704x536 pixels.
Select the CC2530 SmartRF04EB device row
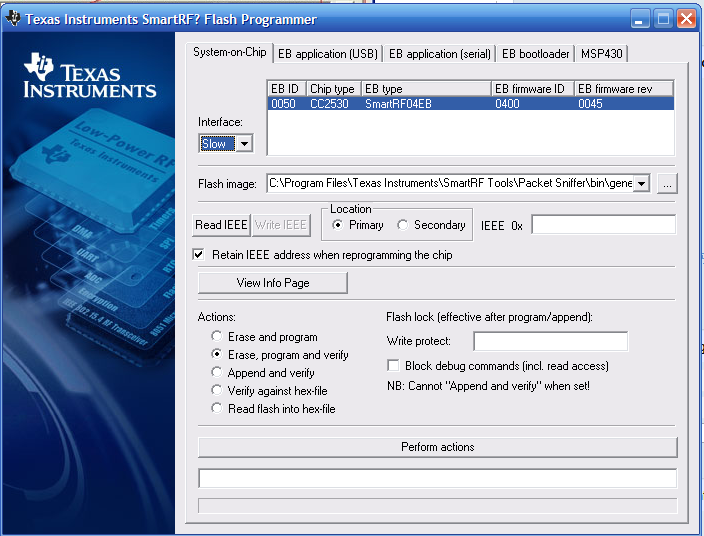click(471, 104)
